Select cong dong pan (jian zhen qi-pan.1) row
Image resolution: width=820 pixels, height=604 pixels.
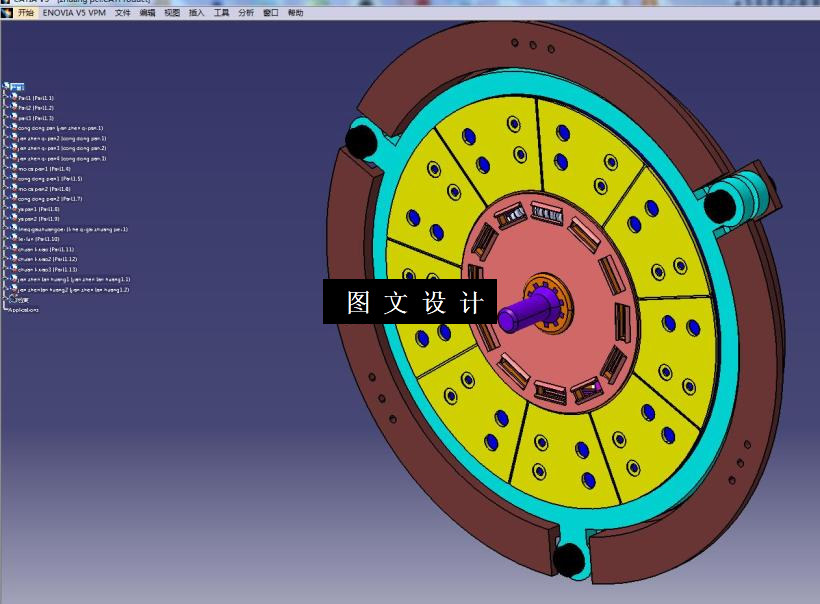click(x=61, y=128)
